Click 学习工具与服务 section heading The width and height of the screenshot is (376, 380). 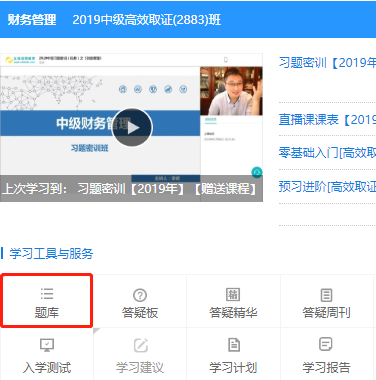(x=51, y=254)
